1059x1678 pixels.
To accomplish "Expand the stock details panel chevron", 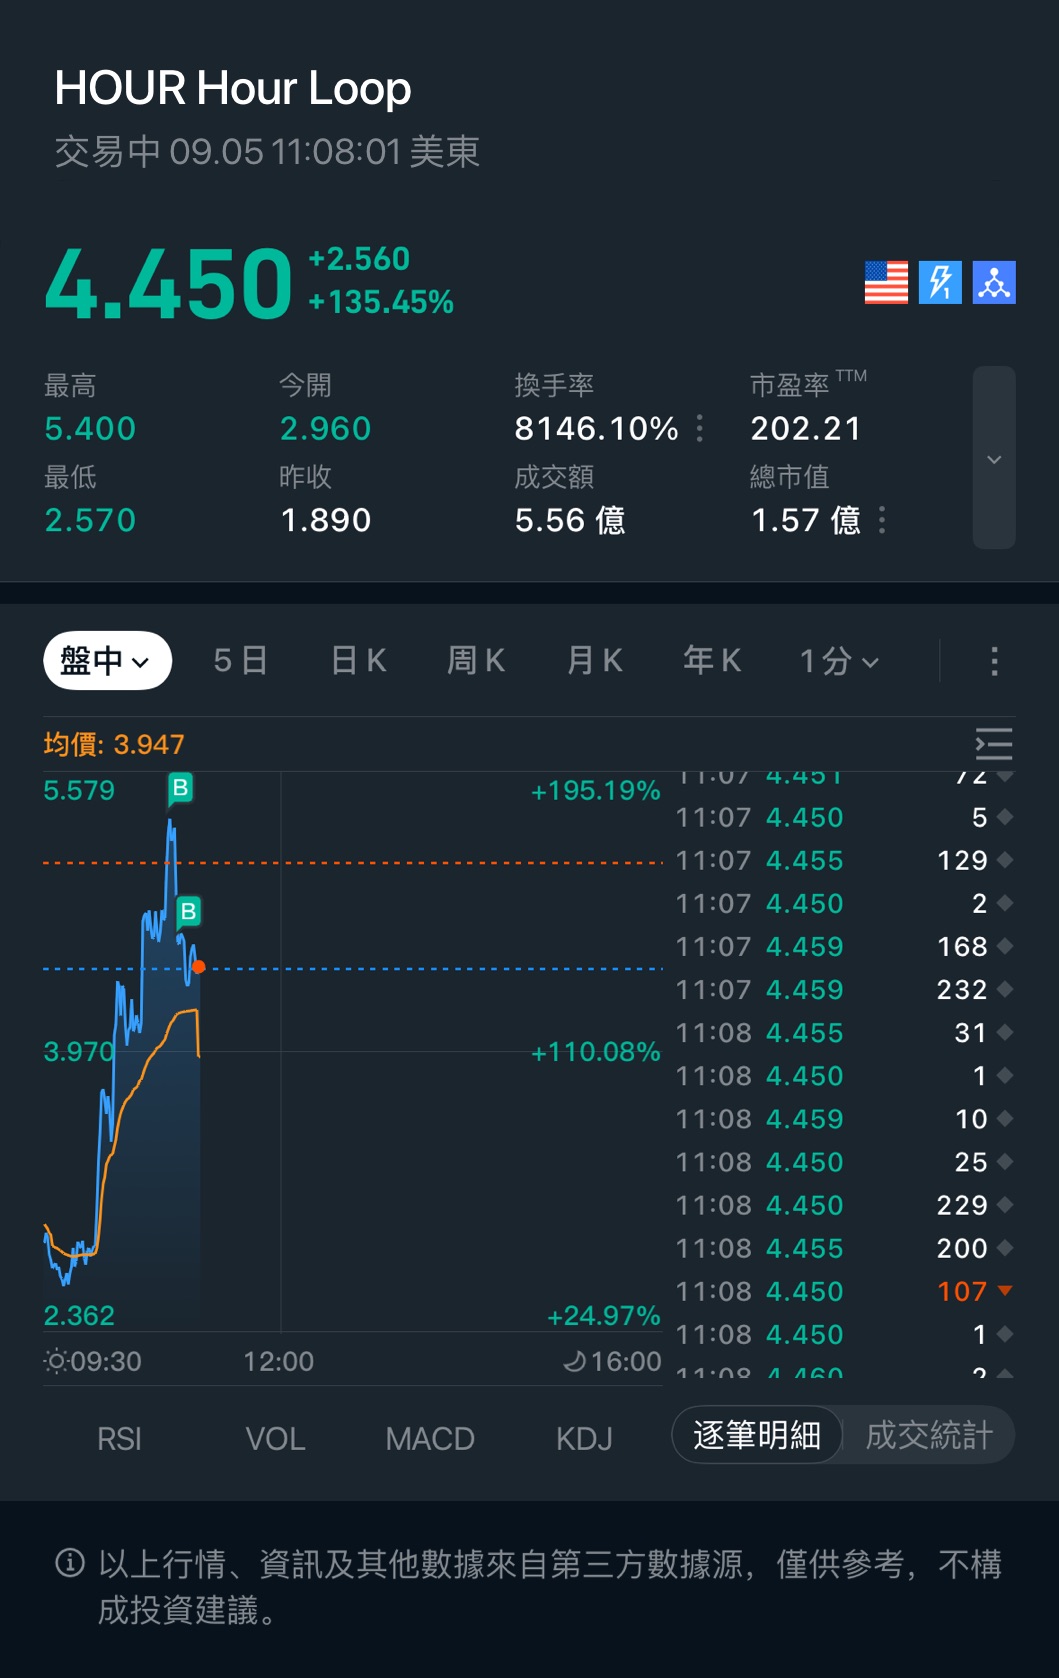I will point(994,458).
